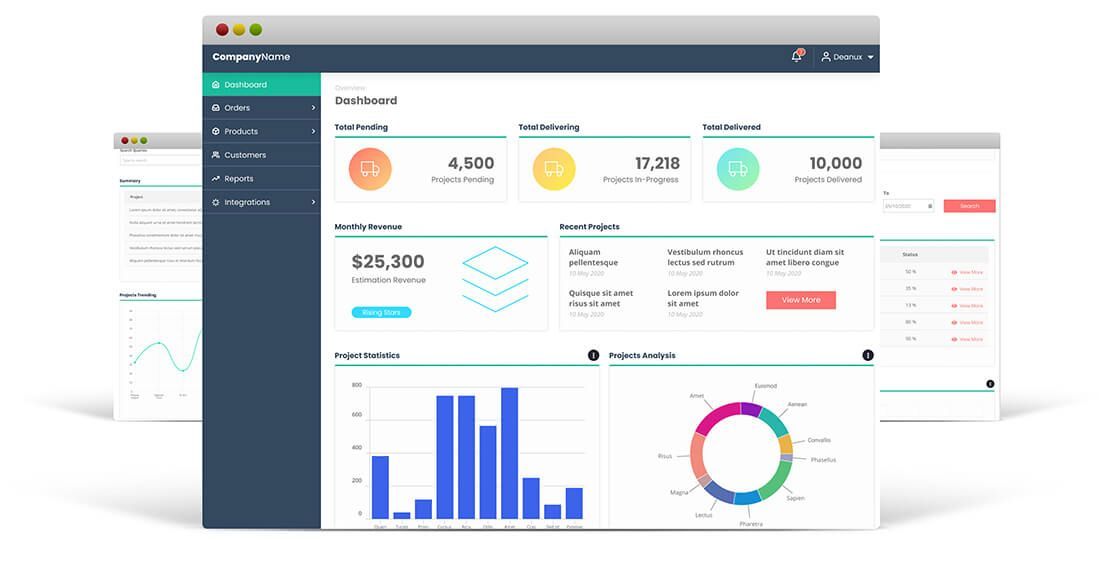The width and height of the screenshot is (1110, 576).
Task: Click the 4,500 Projects Pending value
Action: click(x=471, y=163)
